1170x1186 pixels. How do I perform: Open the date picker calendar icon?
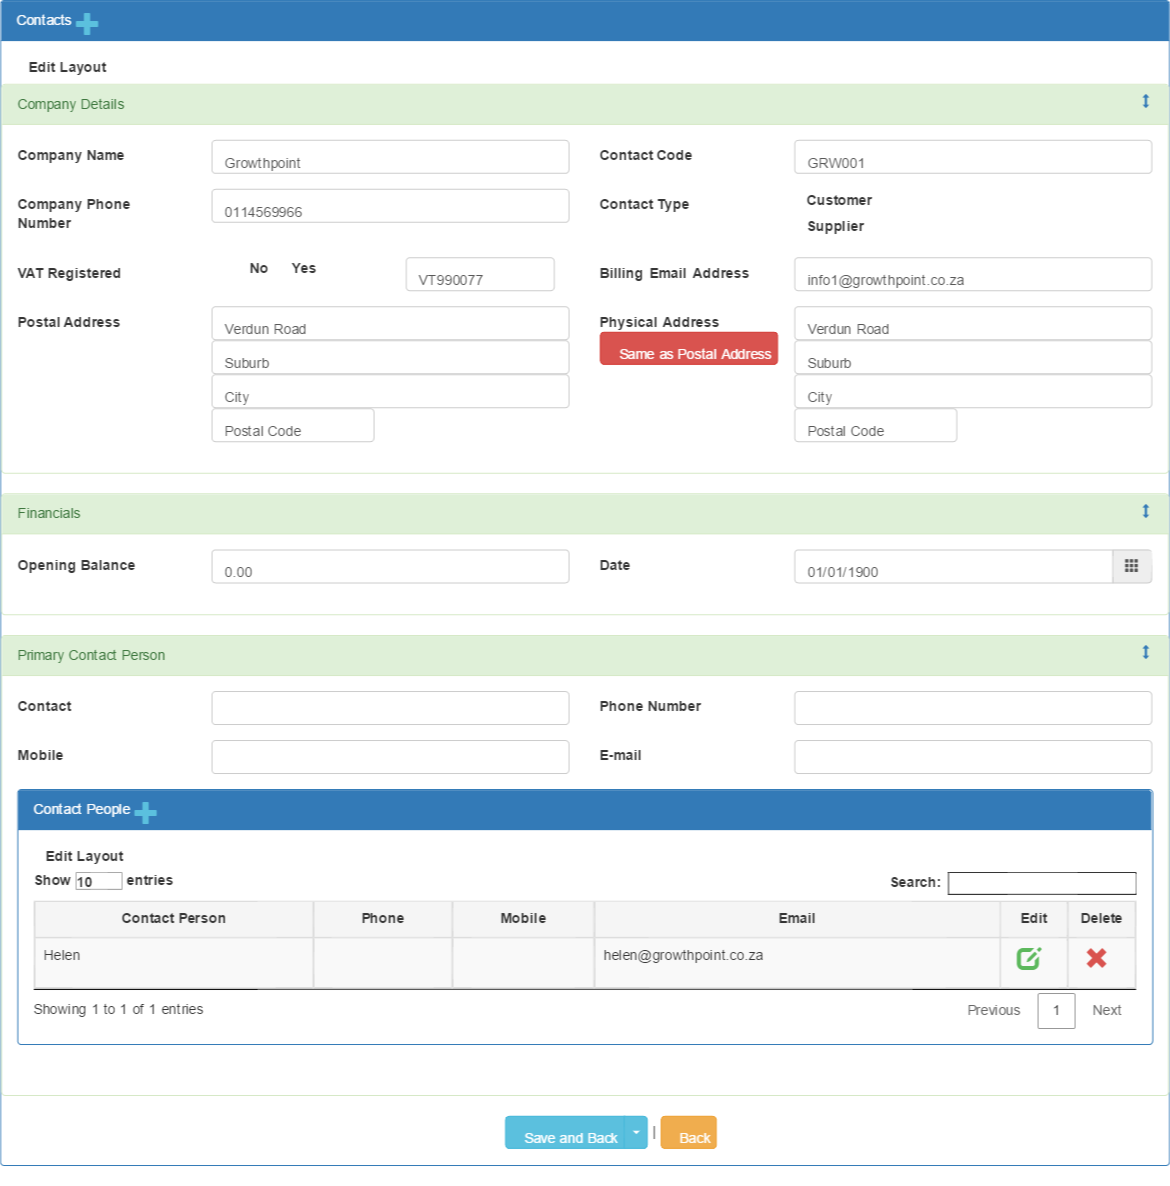click(x=1131, y=567)
